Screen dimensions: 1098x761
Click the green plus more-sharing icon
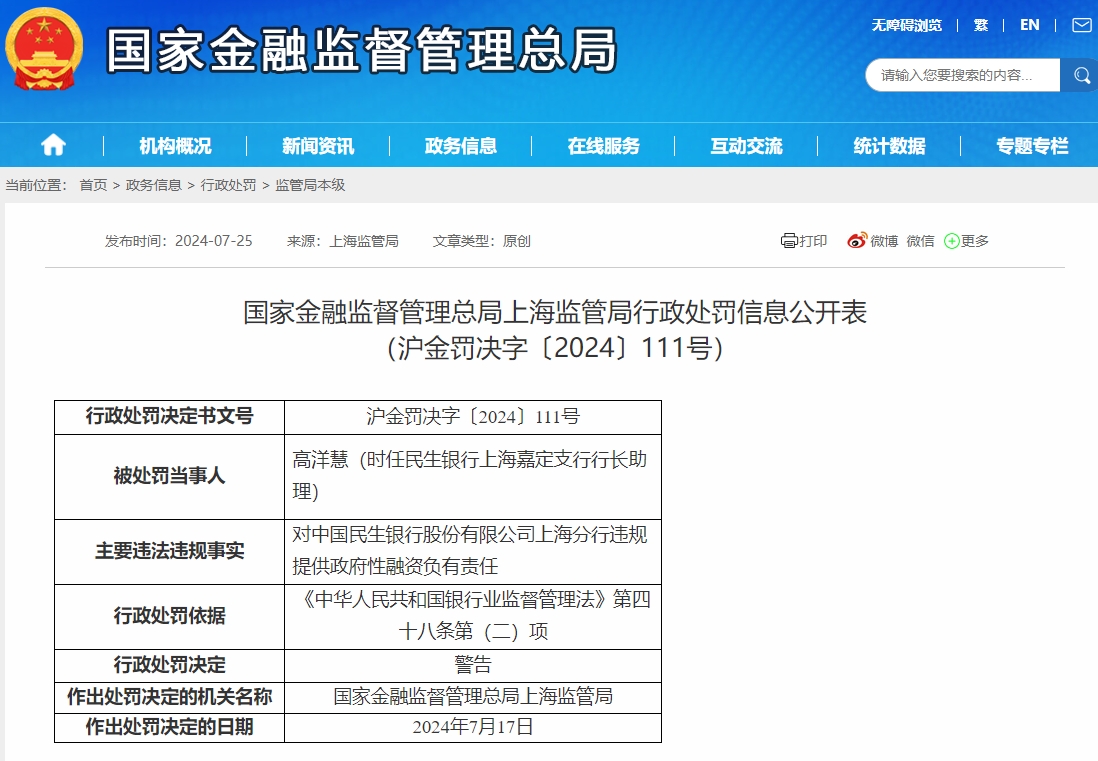click(951, 241)
